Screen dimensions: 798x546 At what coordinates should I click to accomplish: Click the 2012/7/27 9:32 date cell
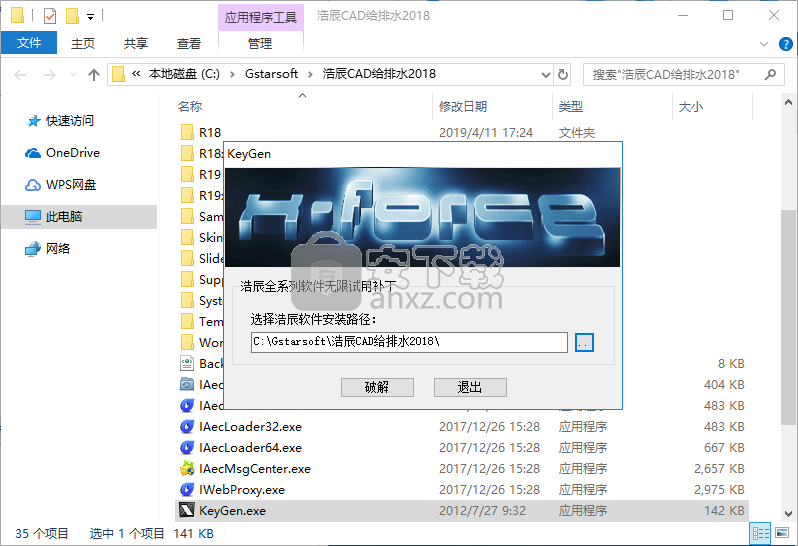[x=482, y=510]
